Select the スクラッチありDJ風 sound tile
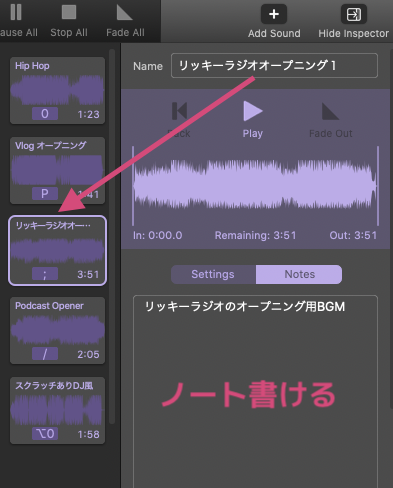The width and height of the screenshot is (393, 488). (58, 410)
